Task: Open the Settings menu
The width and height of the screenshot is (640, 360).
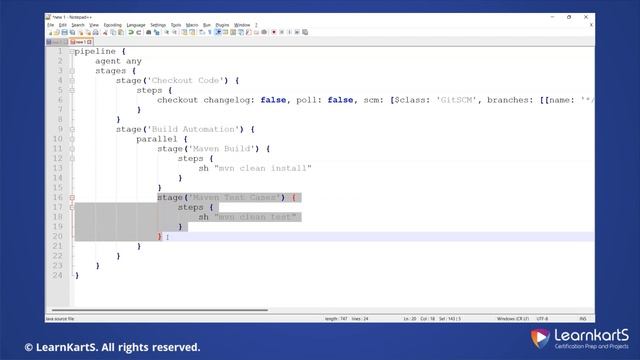Action: click(x=158, y=25)
